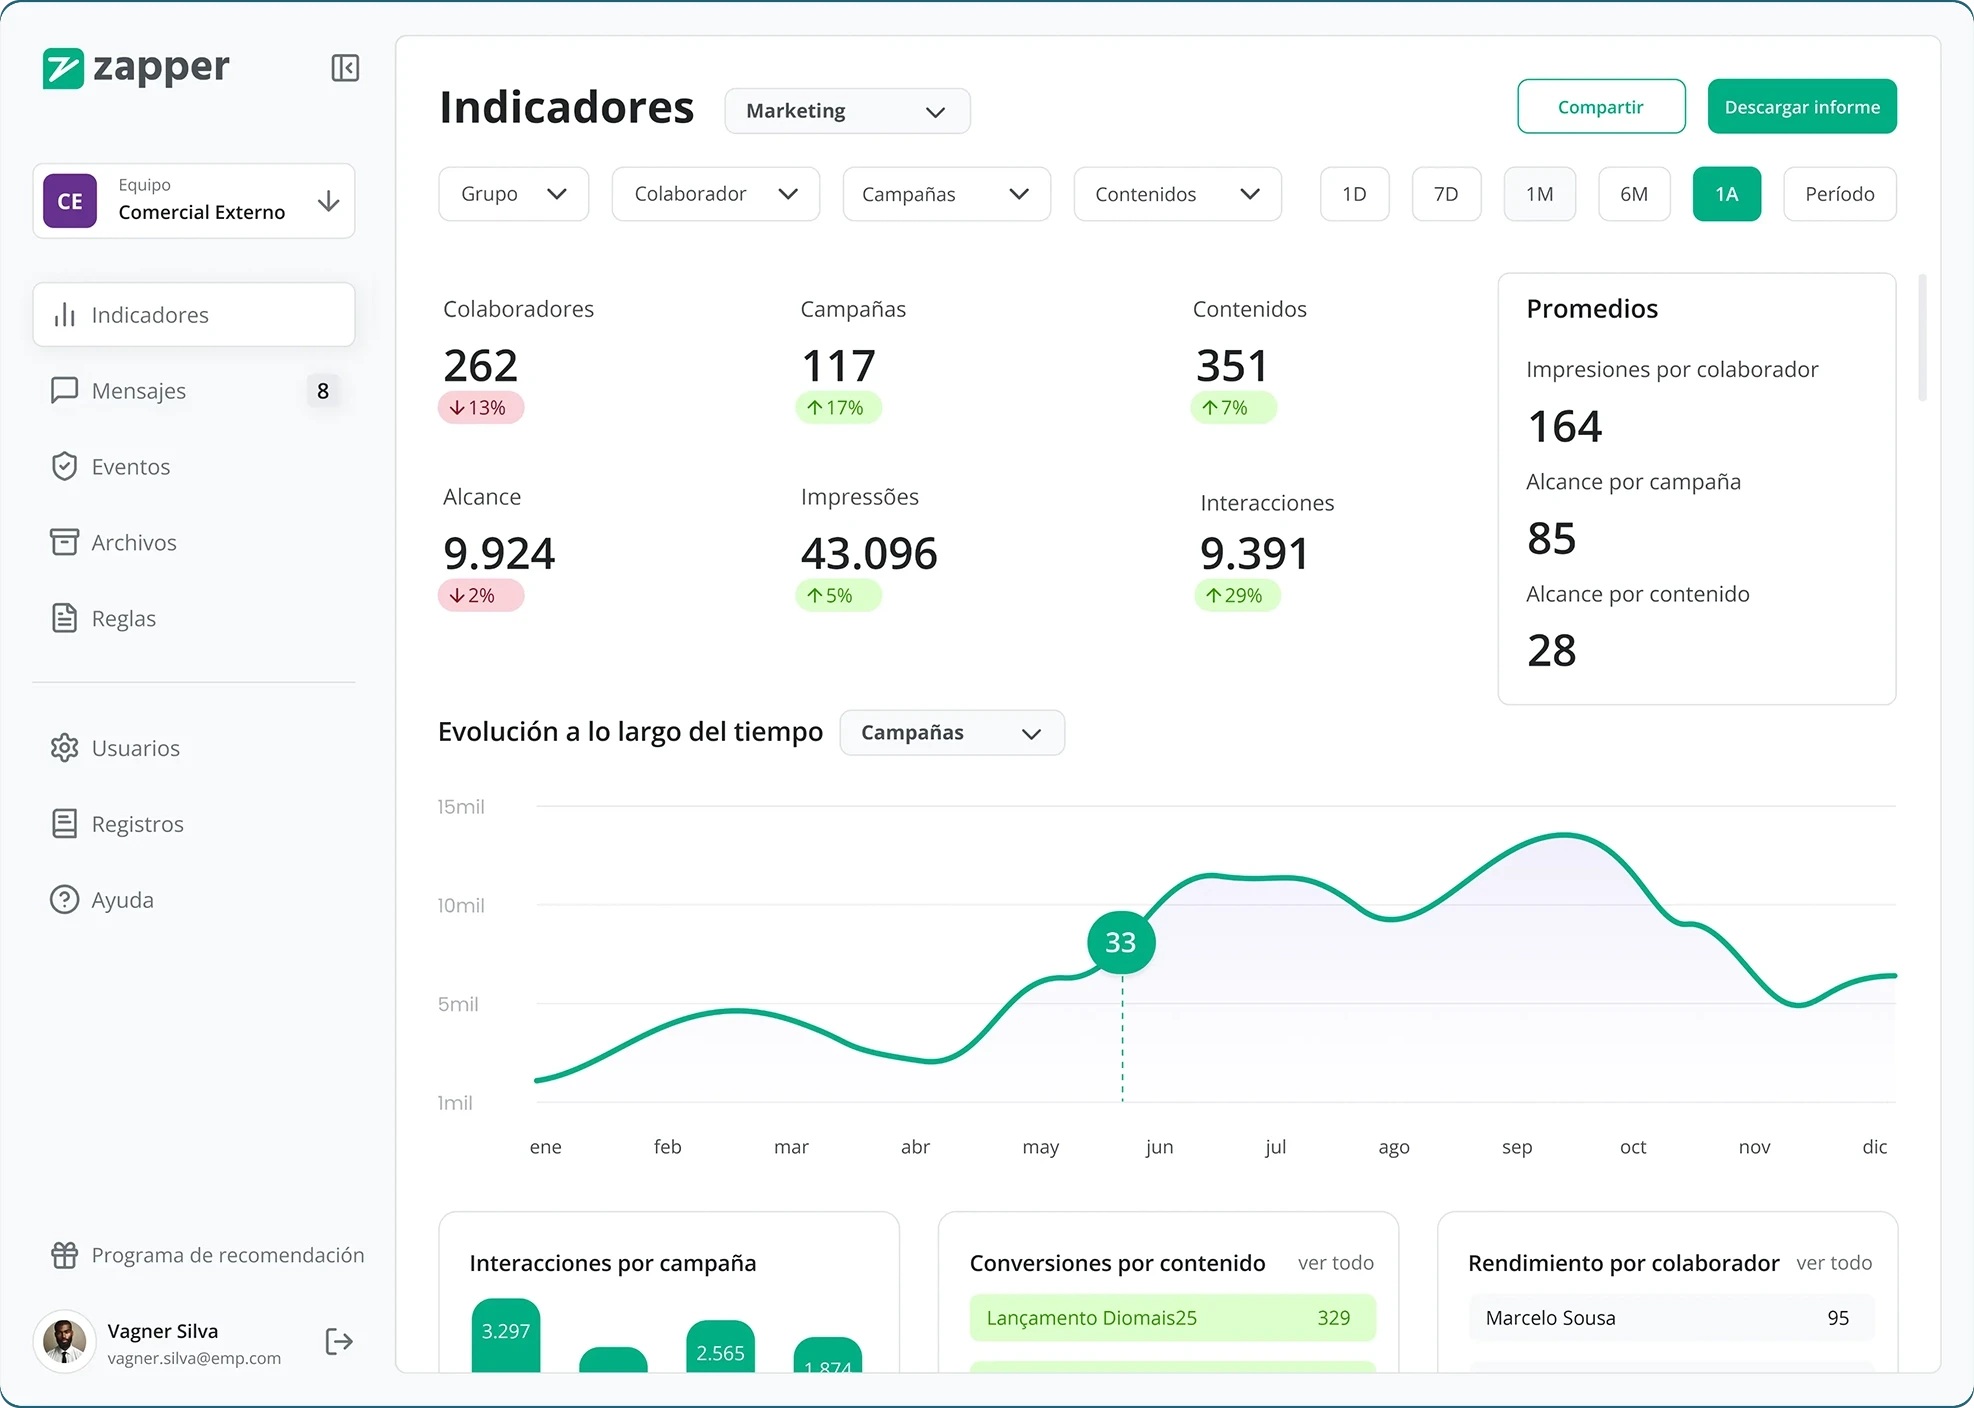Click Alcance por campaña value 85

point(1552,539)
